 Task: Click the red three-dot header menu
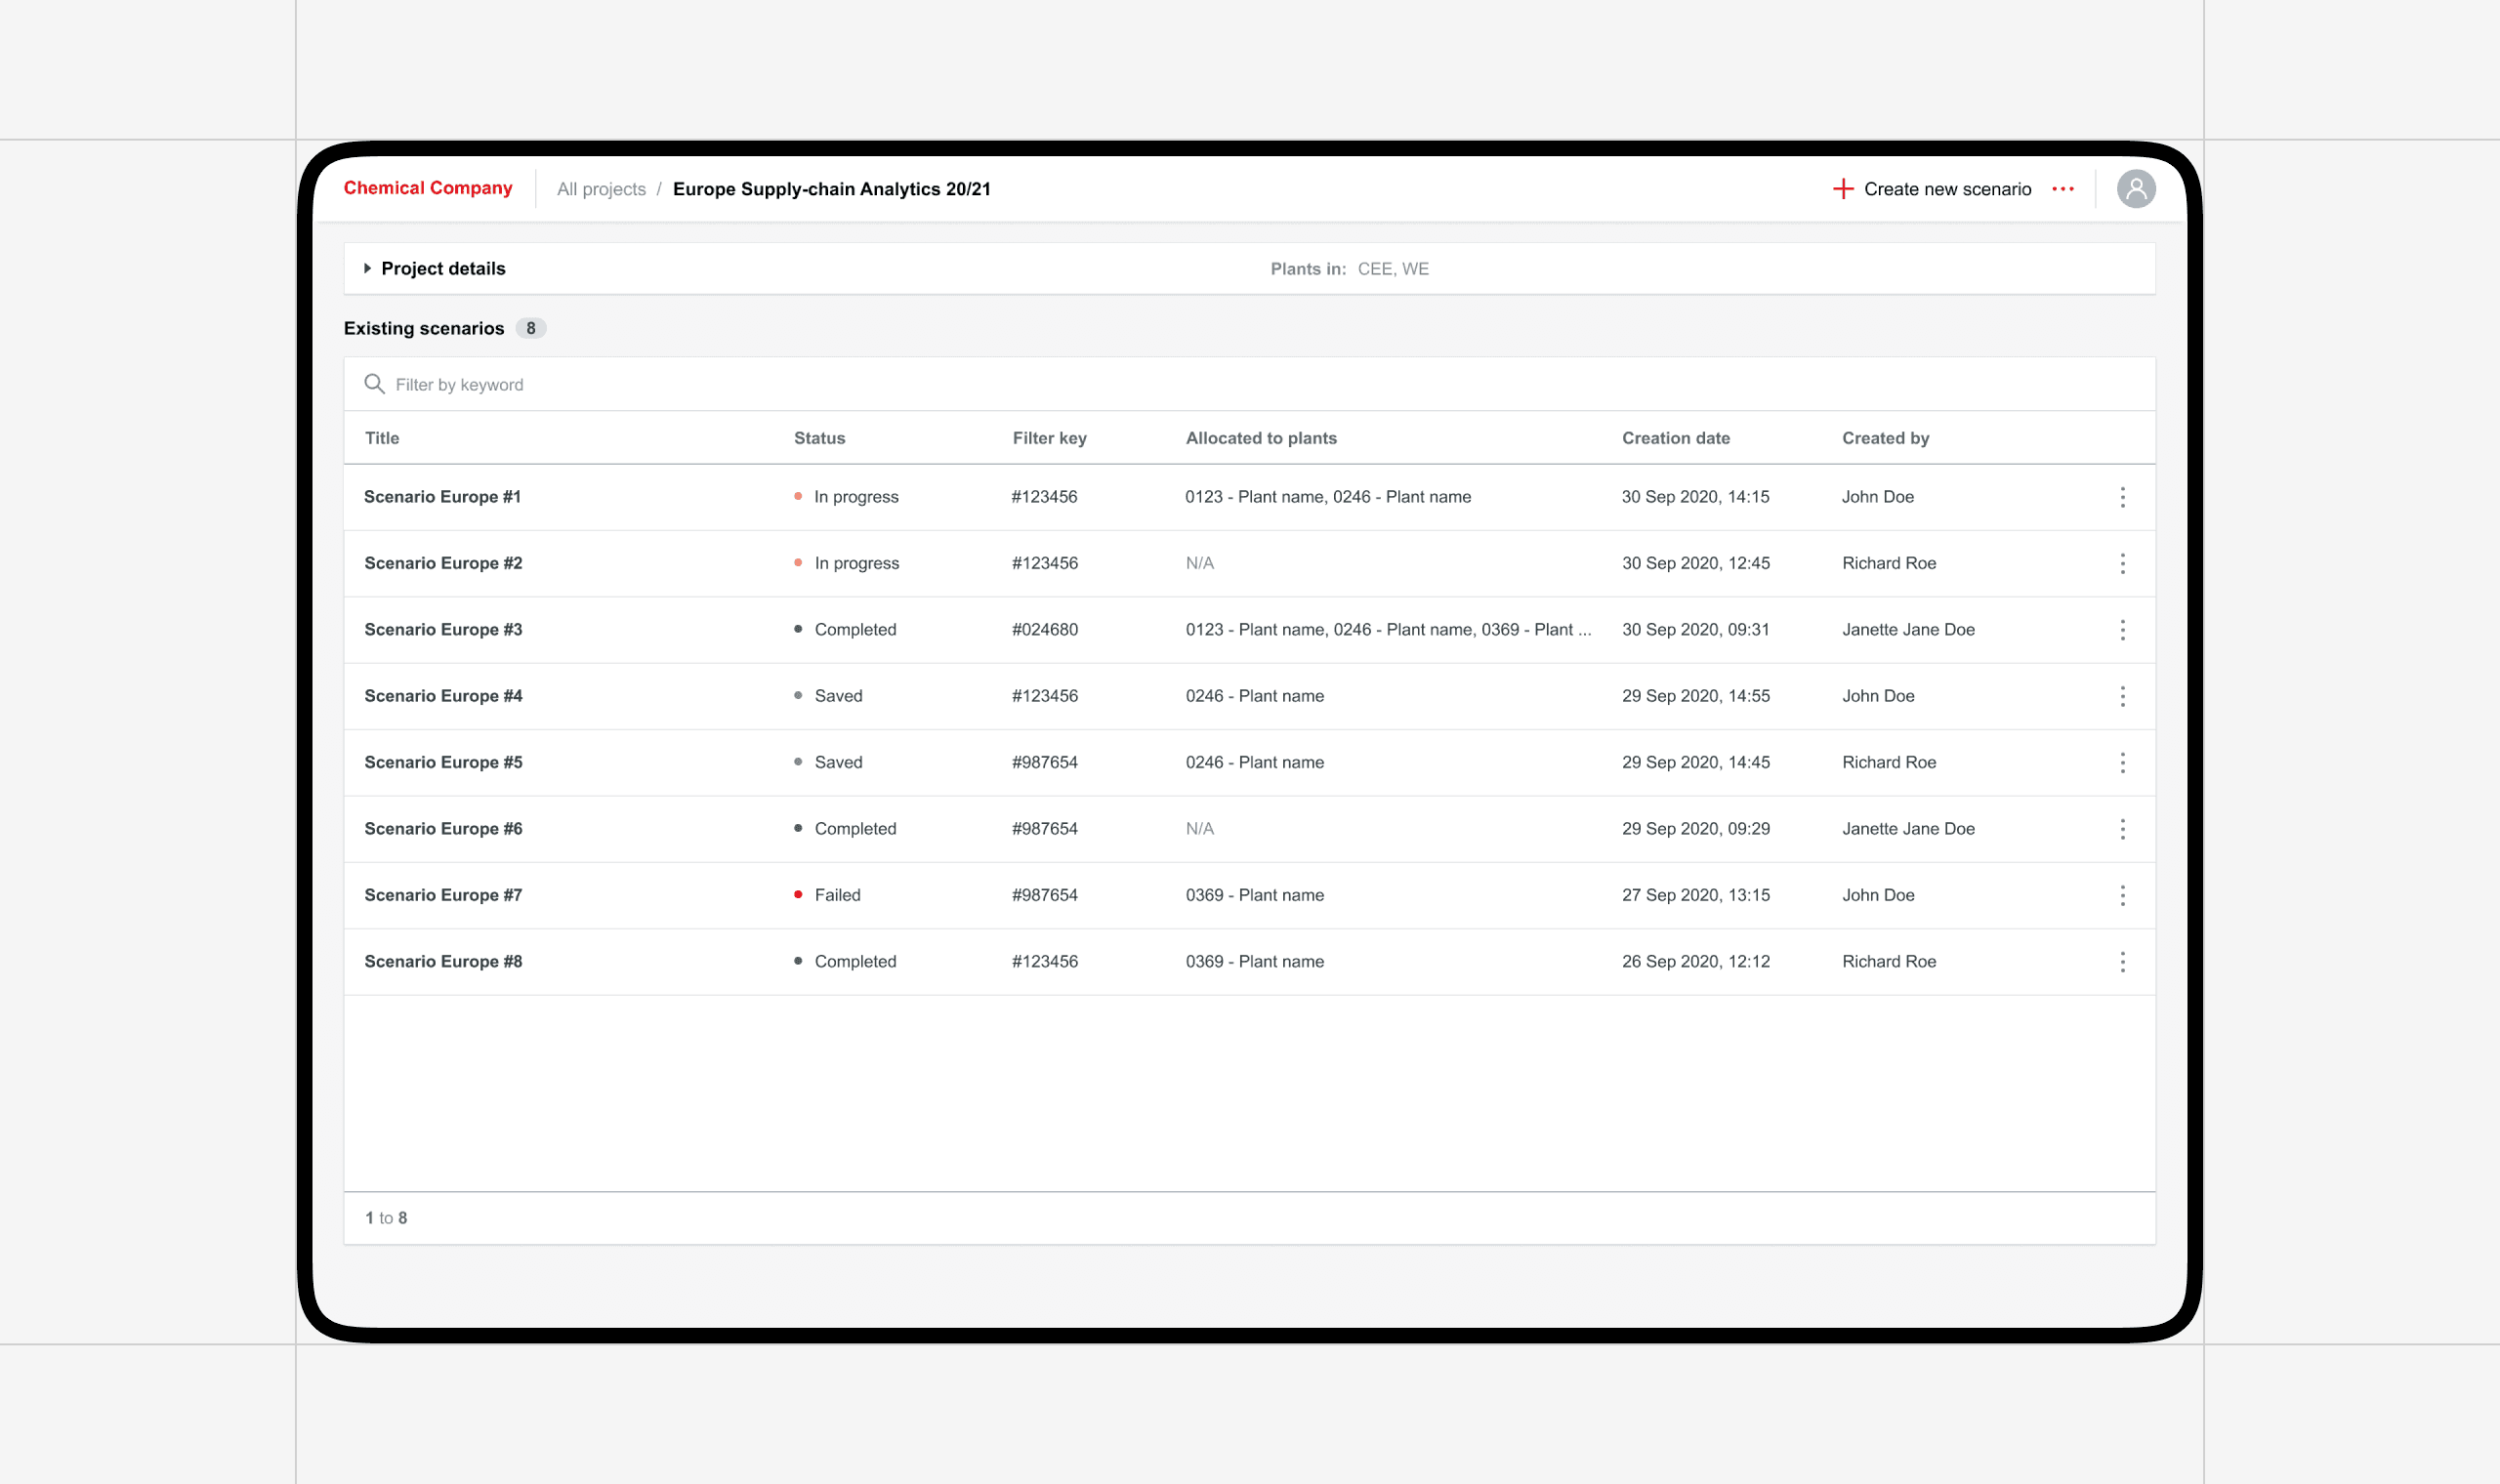(x=2062, y=189)
